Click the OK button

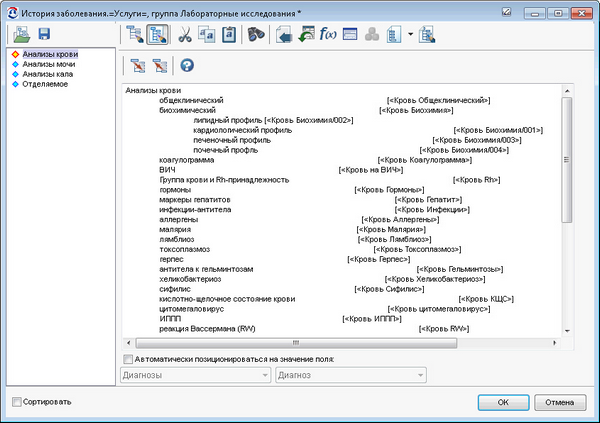[x=503, y=402]
